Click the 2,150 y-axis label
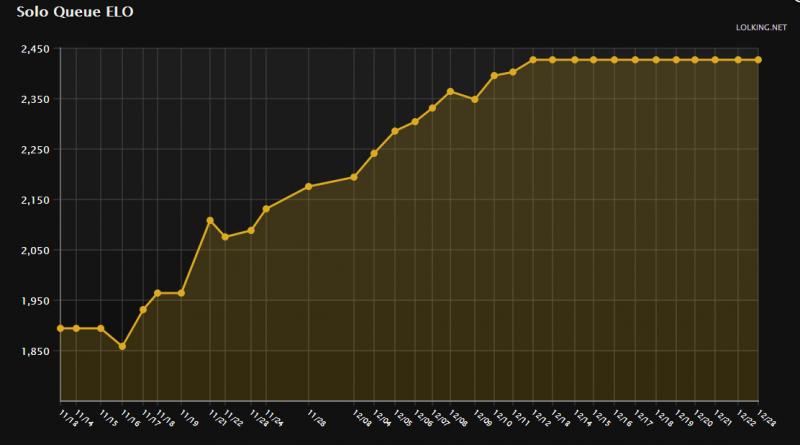800x445 pixels. pyautogui.click(x=35, y=201)
